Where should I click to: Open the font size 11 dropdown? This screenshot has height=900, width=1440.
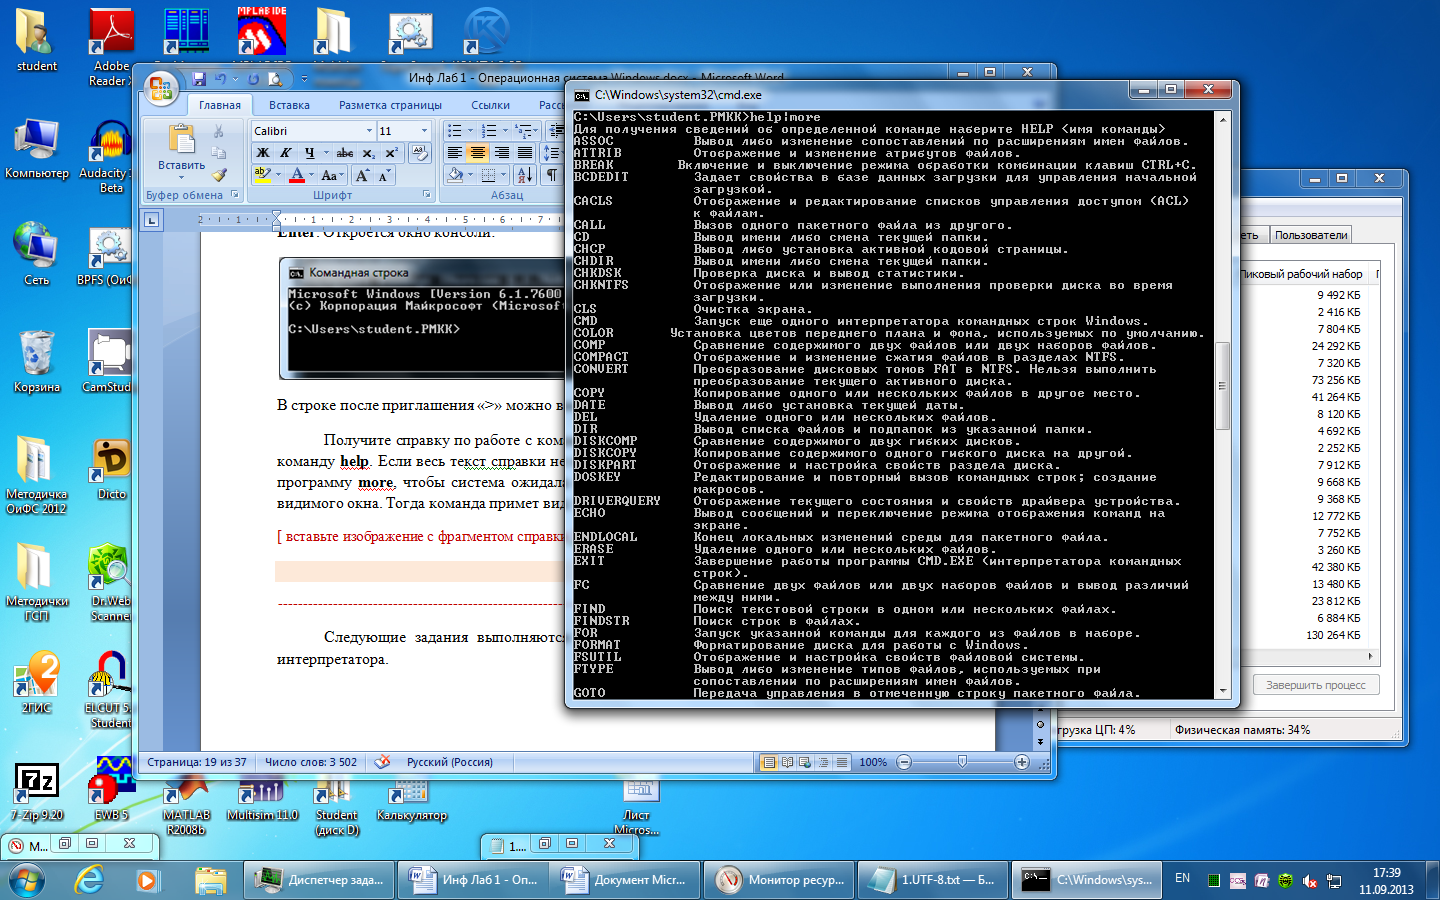[x=424, y=131]
